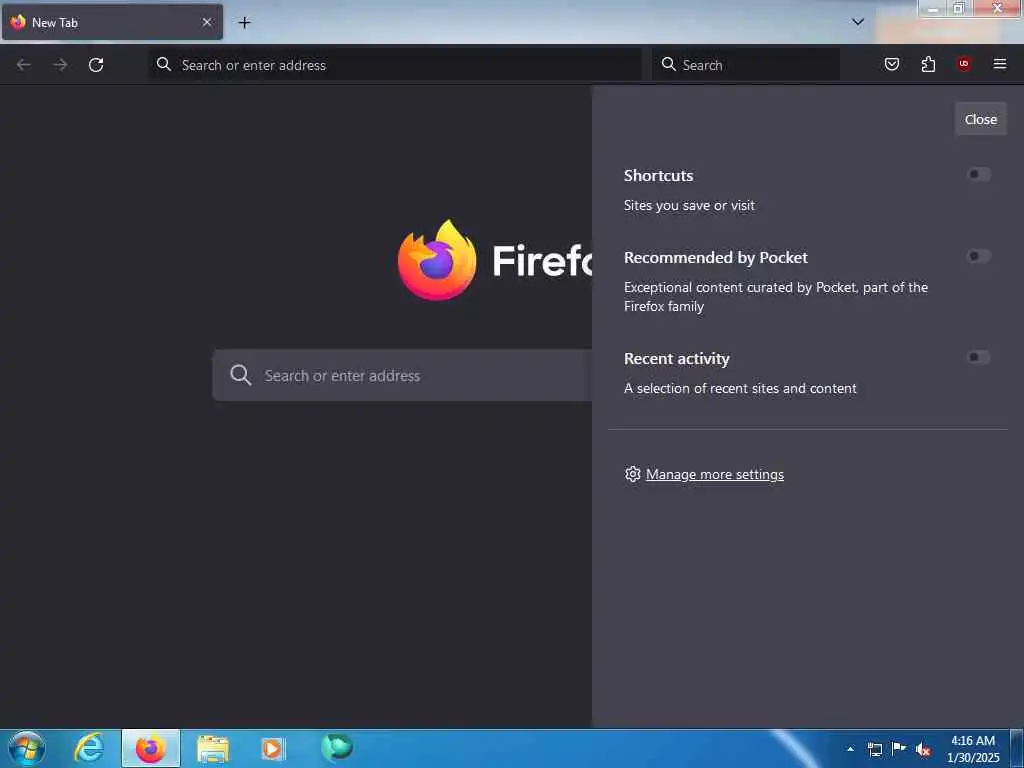Image resolution: width=1024 pixels, height=768 pixels.
Task: Open the Firefox hamburger application menu
Action: click(x=1000, y=64)
